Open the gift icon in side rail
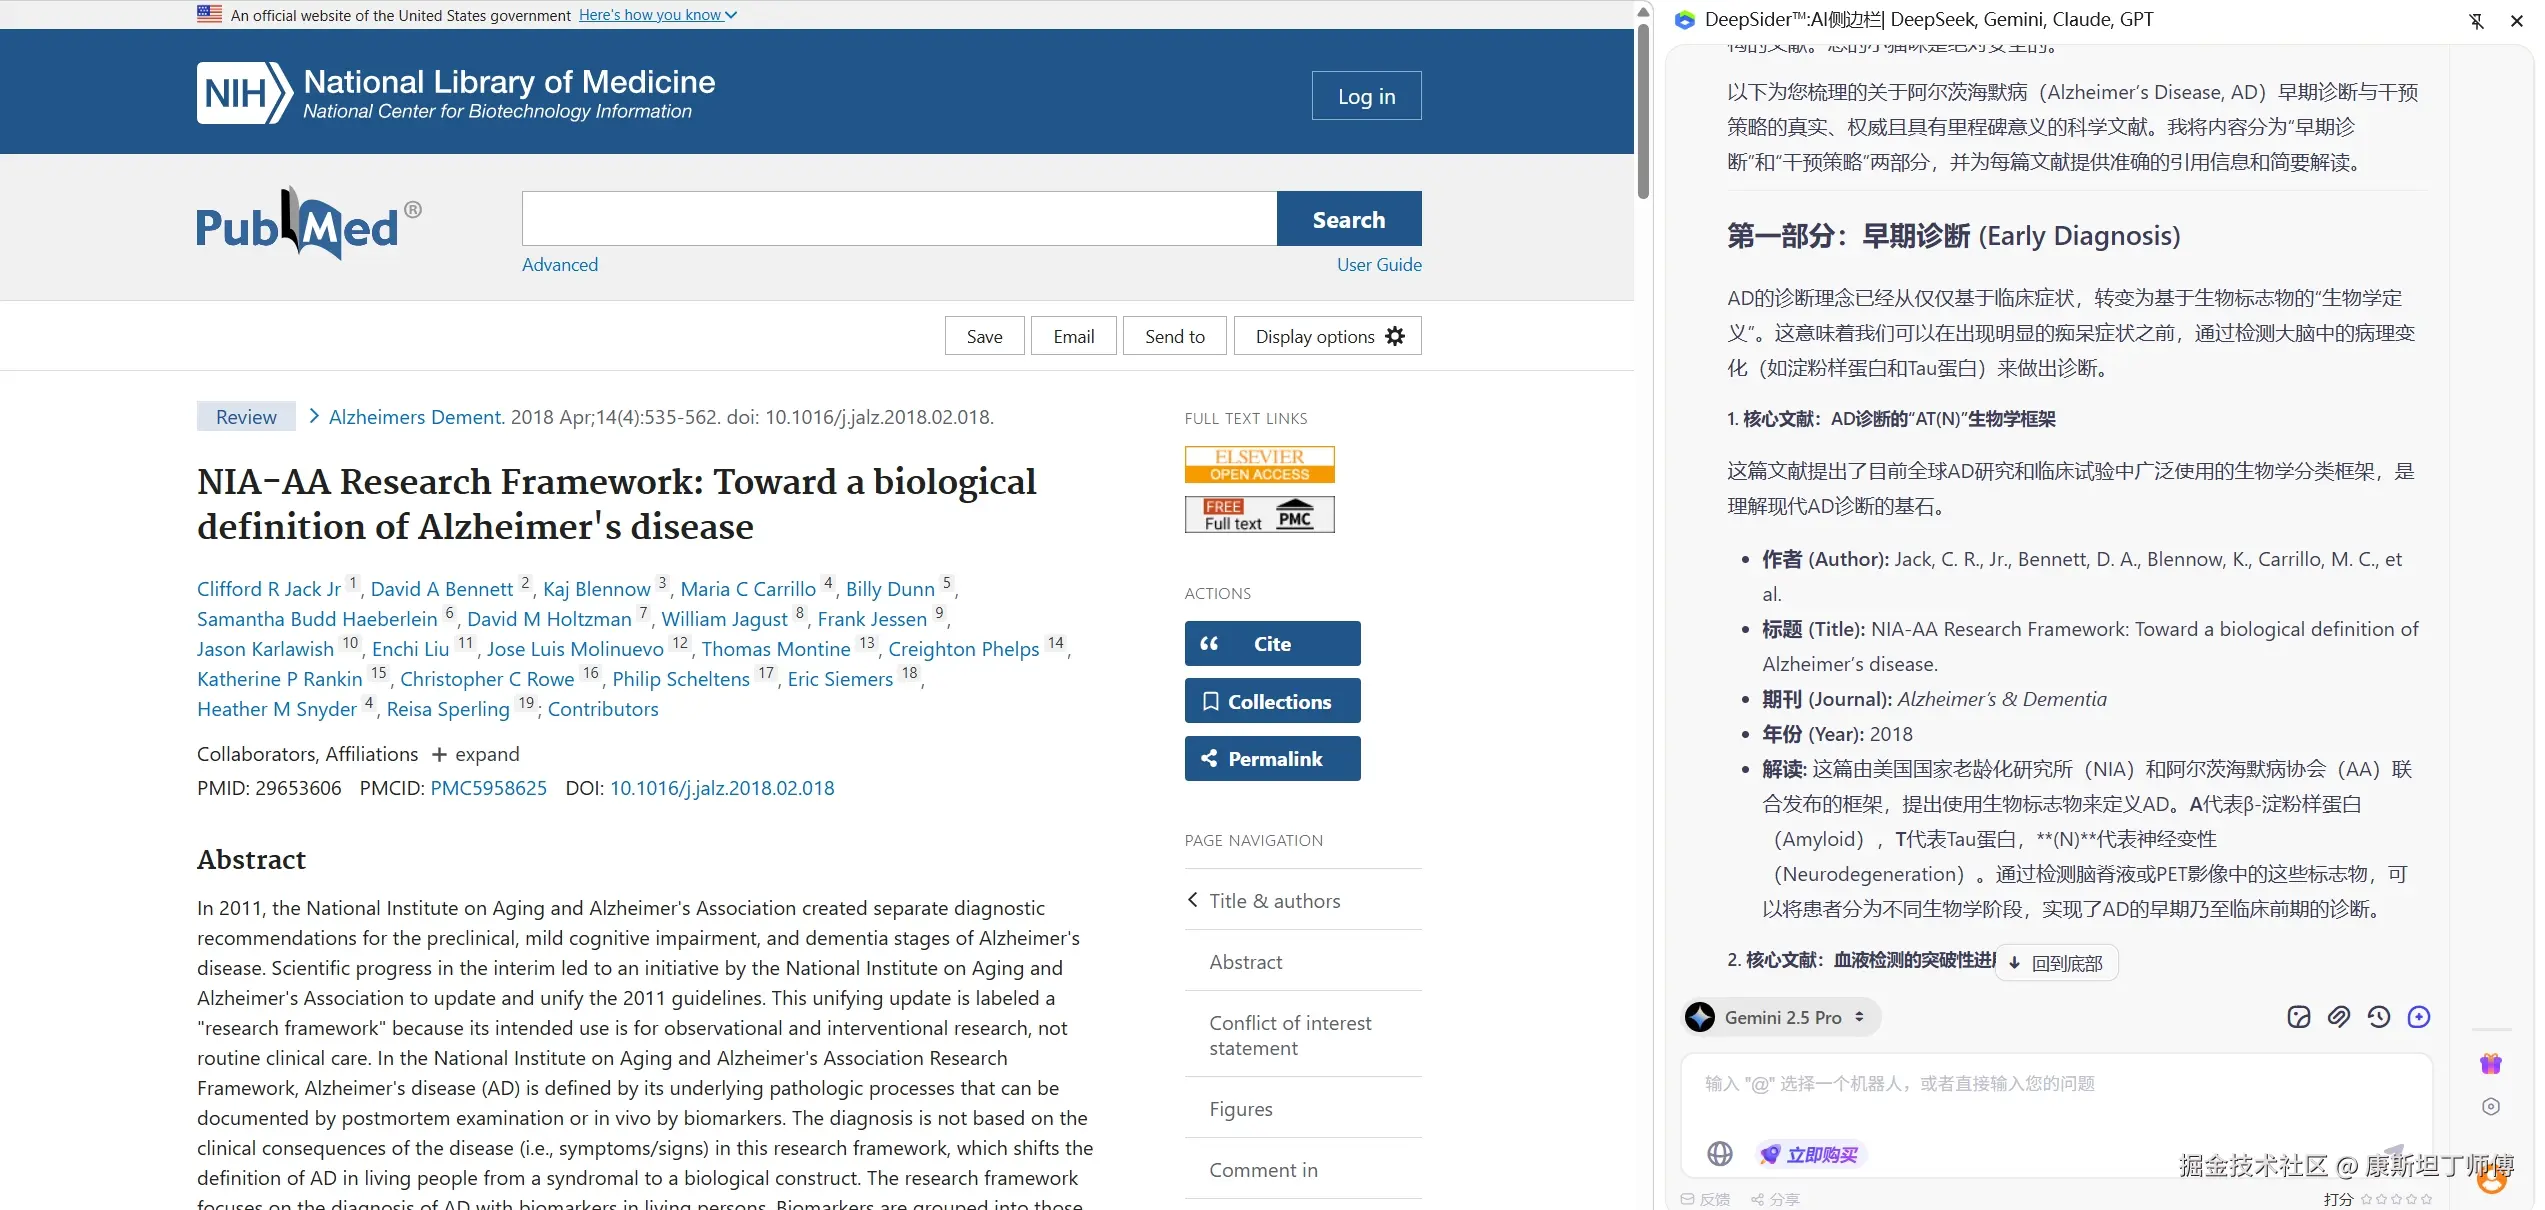Image resolution: width=2545 pixels, height=1210 pixels. pos(2490,1063)
